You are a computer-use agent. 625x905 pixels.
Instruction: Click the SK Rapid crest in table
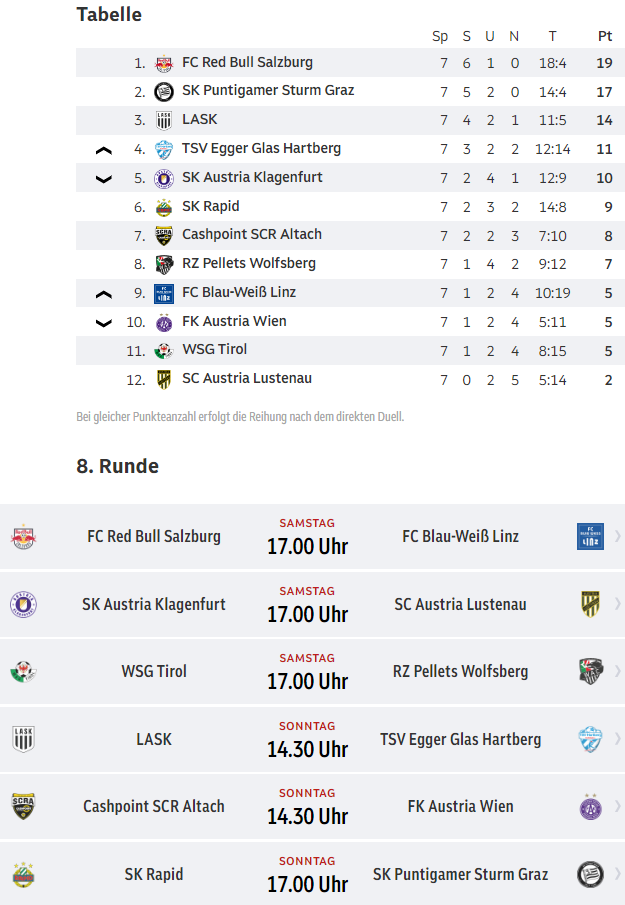[x=164, y=207]
